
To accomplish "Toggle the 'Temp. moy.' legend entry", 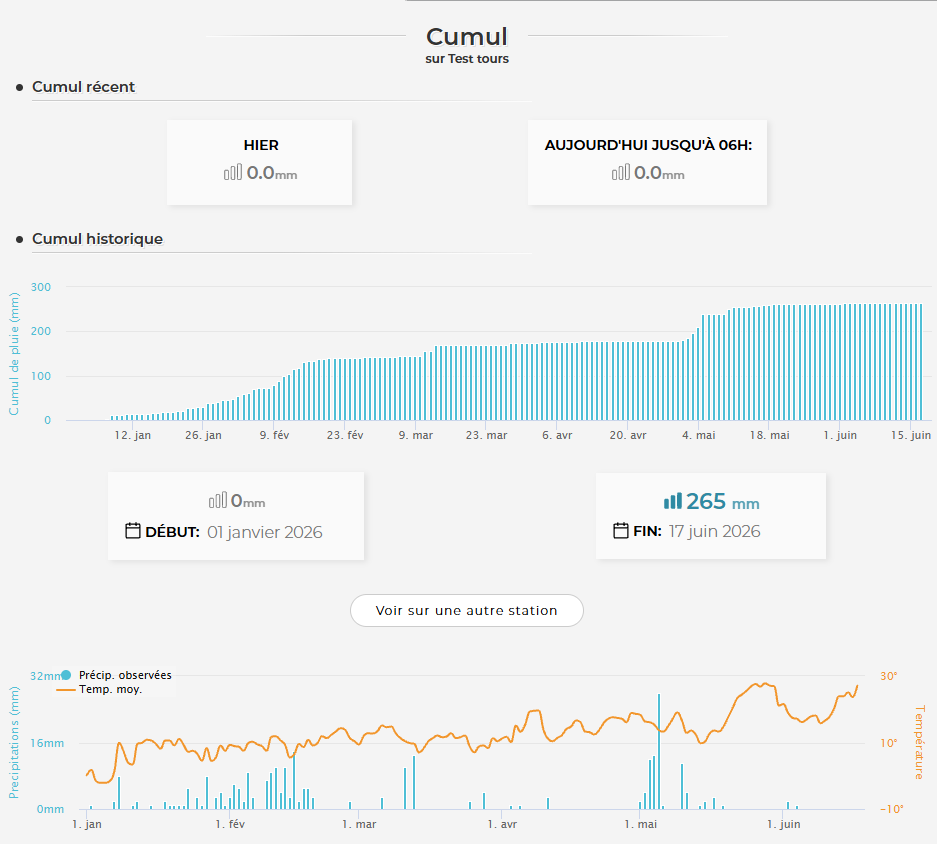I will (99, 689).
